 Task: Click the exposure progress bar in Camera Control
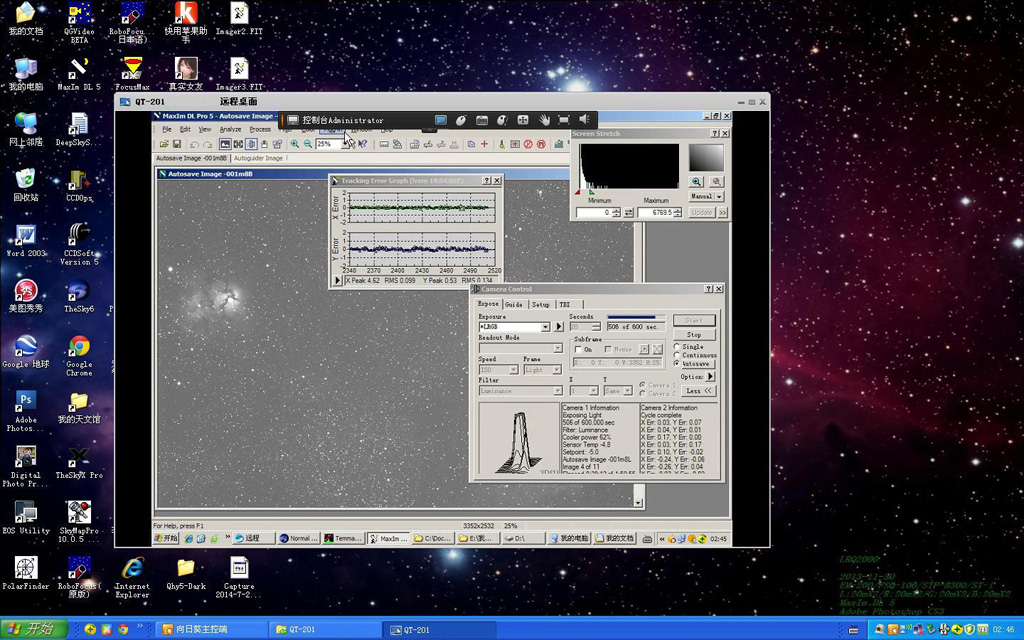(x=635, y=317)
